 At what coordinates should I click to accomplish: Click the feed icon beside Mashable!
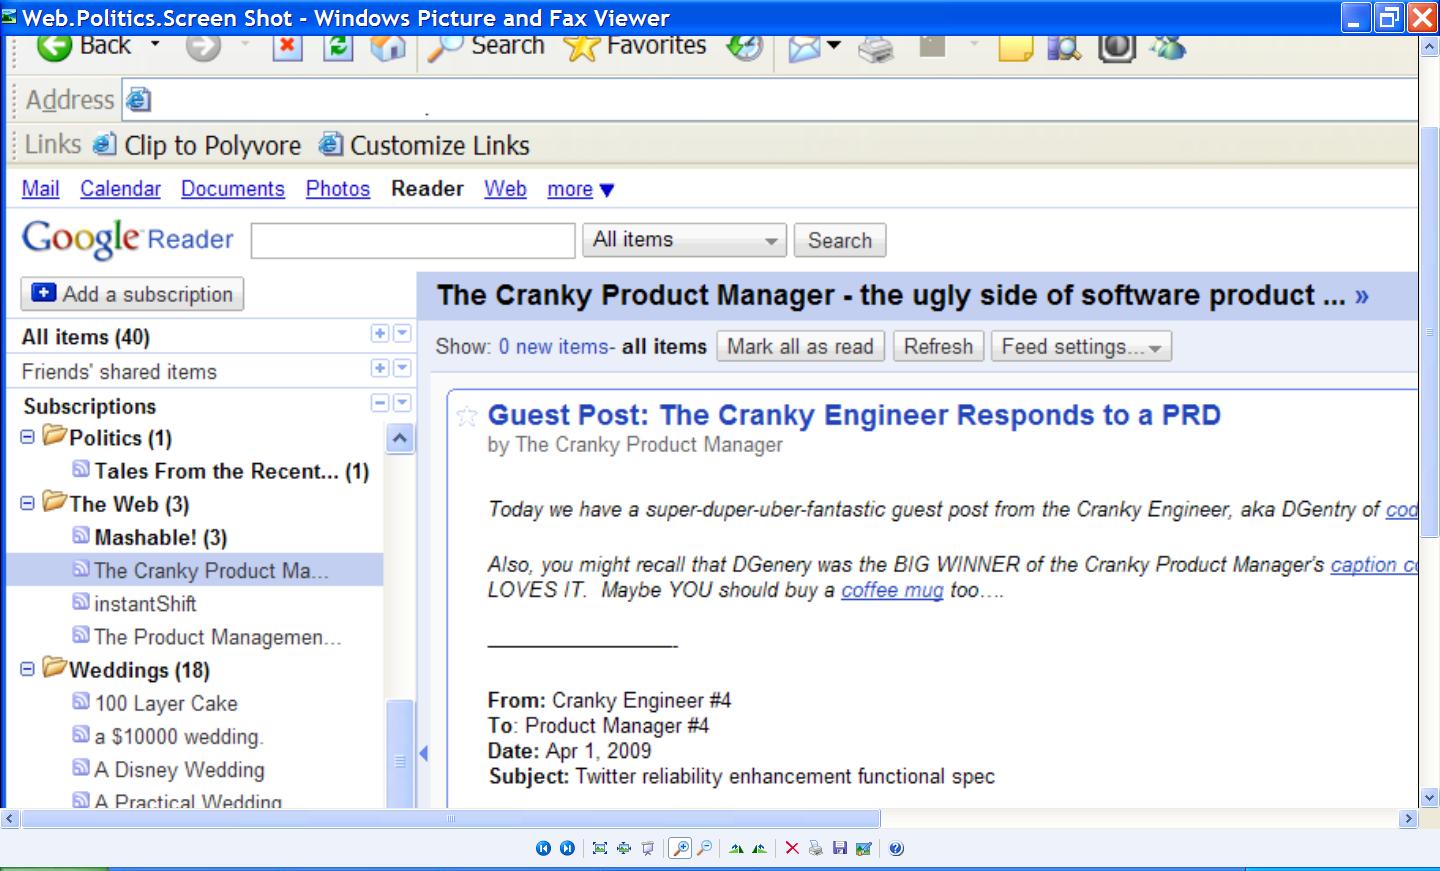pyautogui.click(x=81, y=536)
